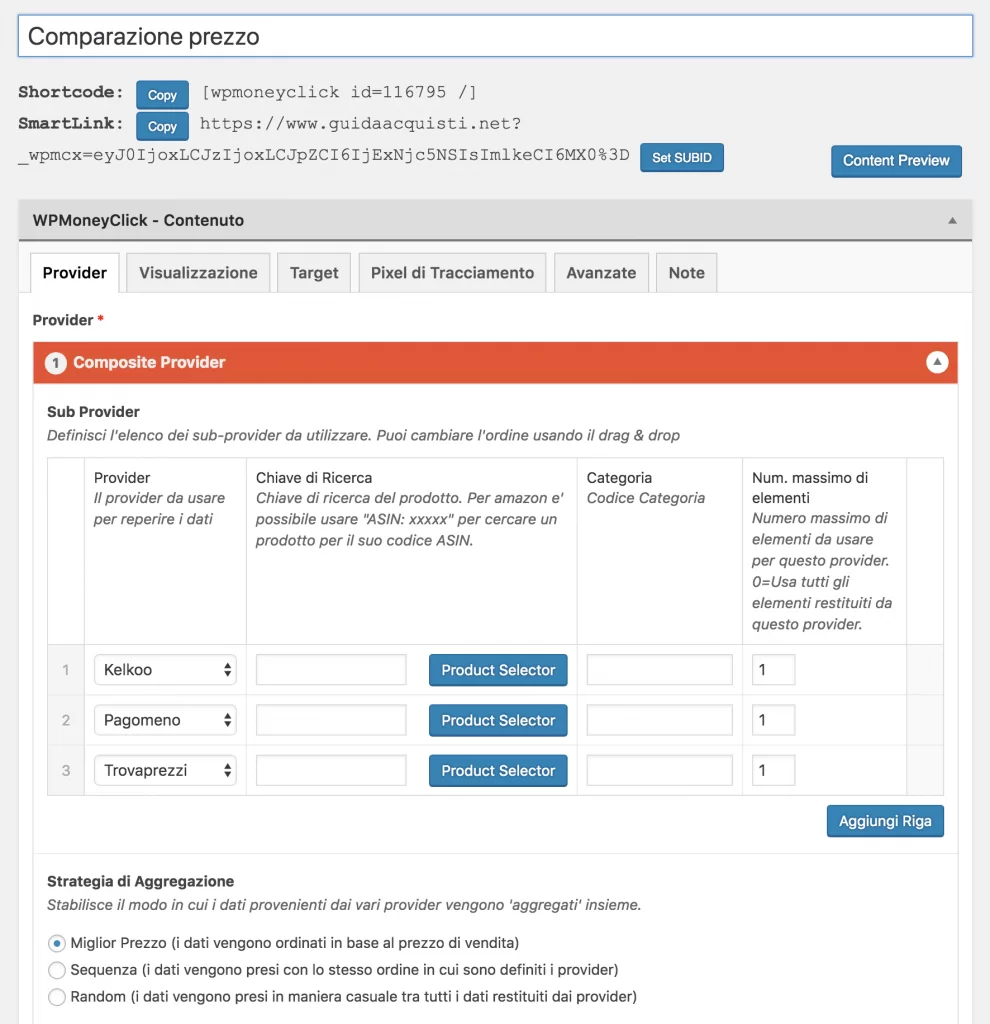Focus the Chiave di Ricerca field for Pagomeno
Screen dimensions: 990x1024
click(x=331, y=720)
